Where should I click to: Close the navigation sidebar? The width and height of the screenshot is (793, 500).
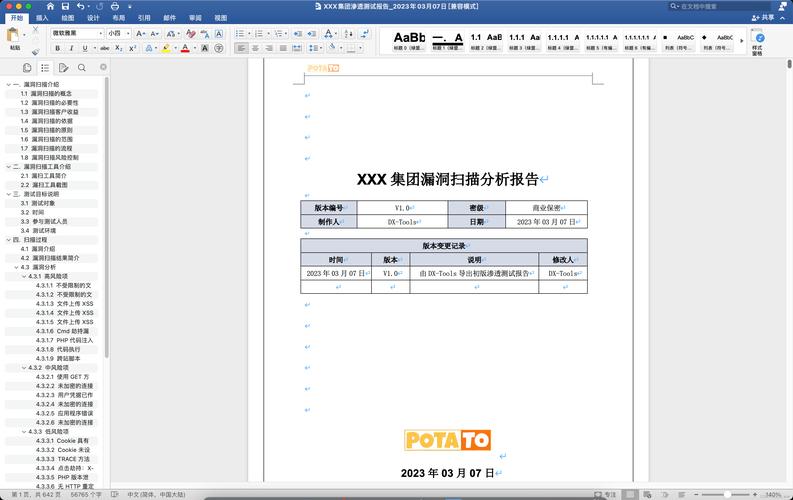click(x=103, y=67)
